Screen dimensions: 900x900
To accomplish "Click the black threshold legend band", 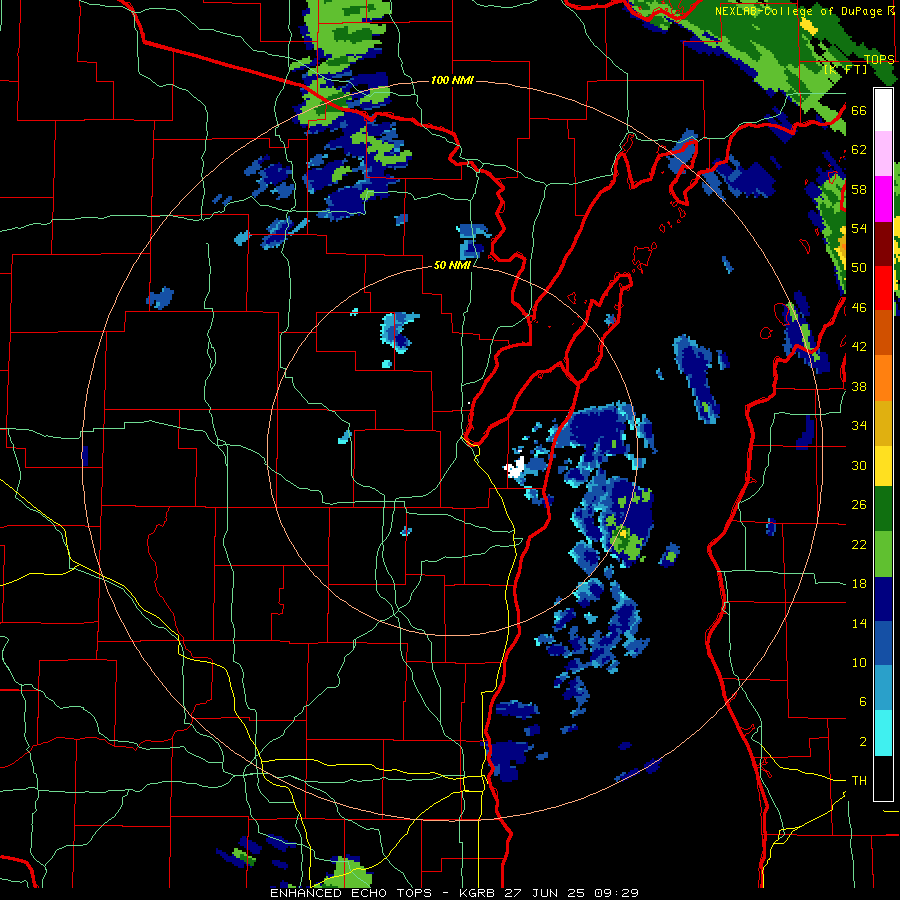I will [x=883, y=778].
